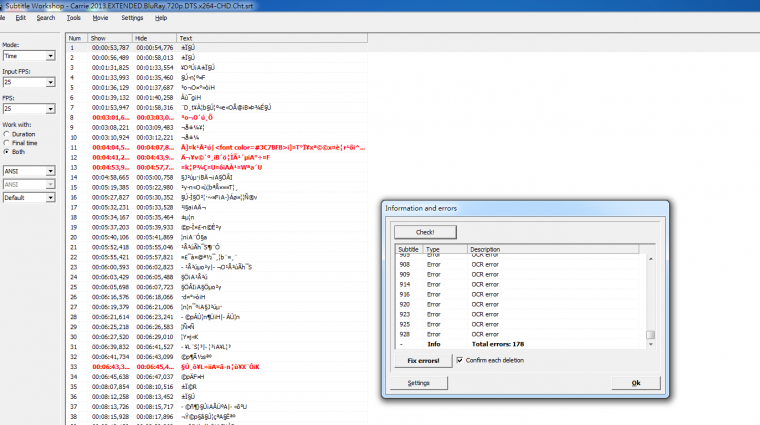Select the Final time radio button

6,143
